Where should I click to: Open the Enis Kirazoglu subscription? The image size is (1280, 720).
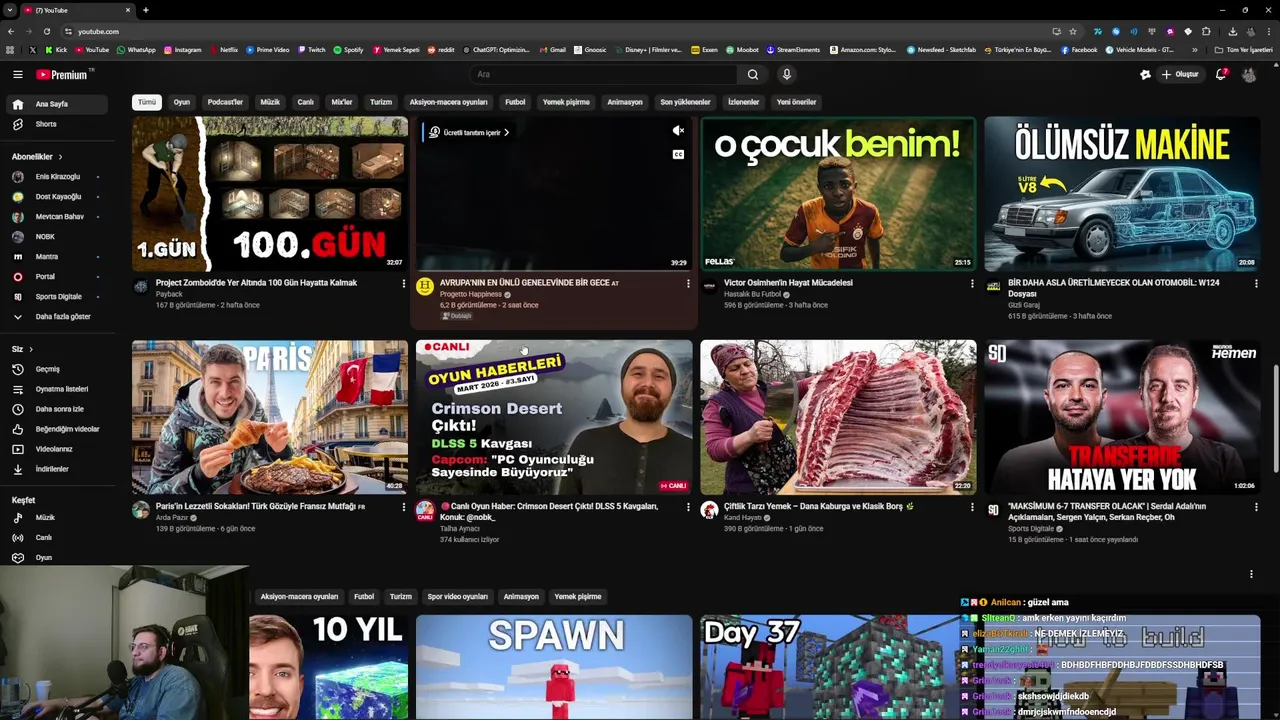coord(58,177)
